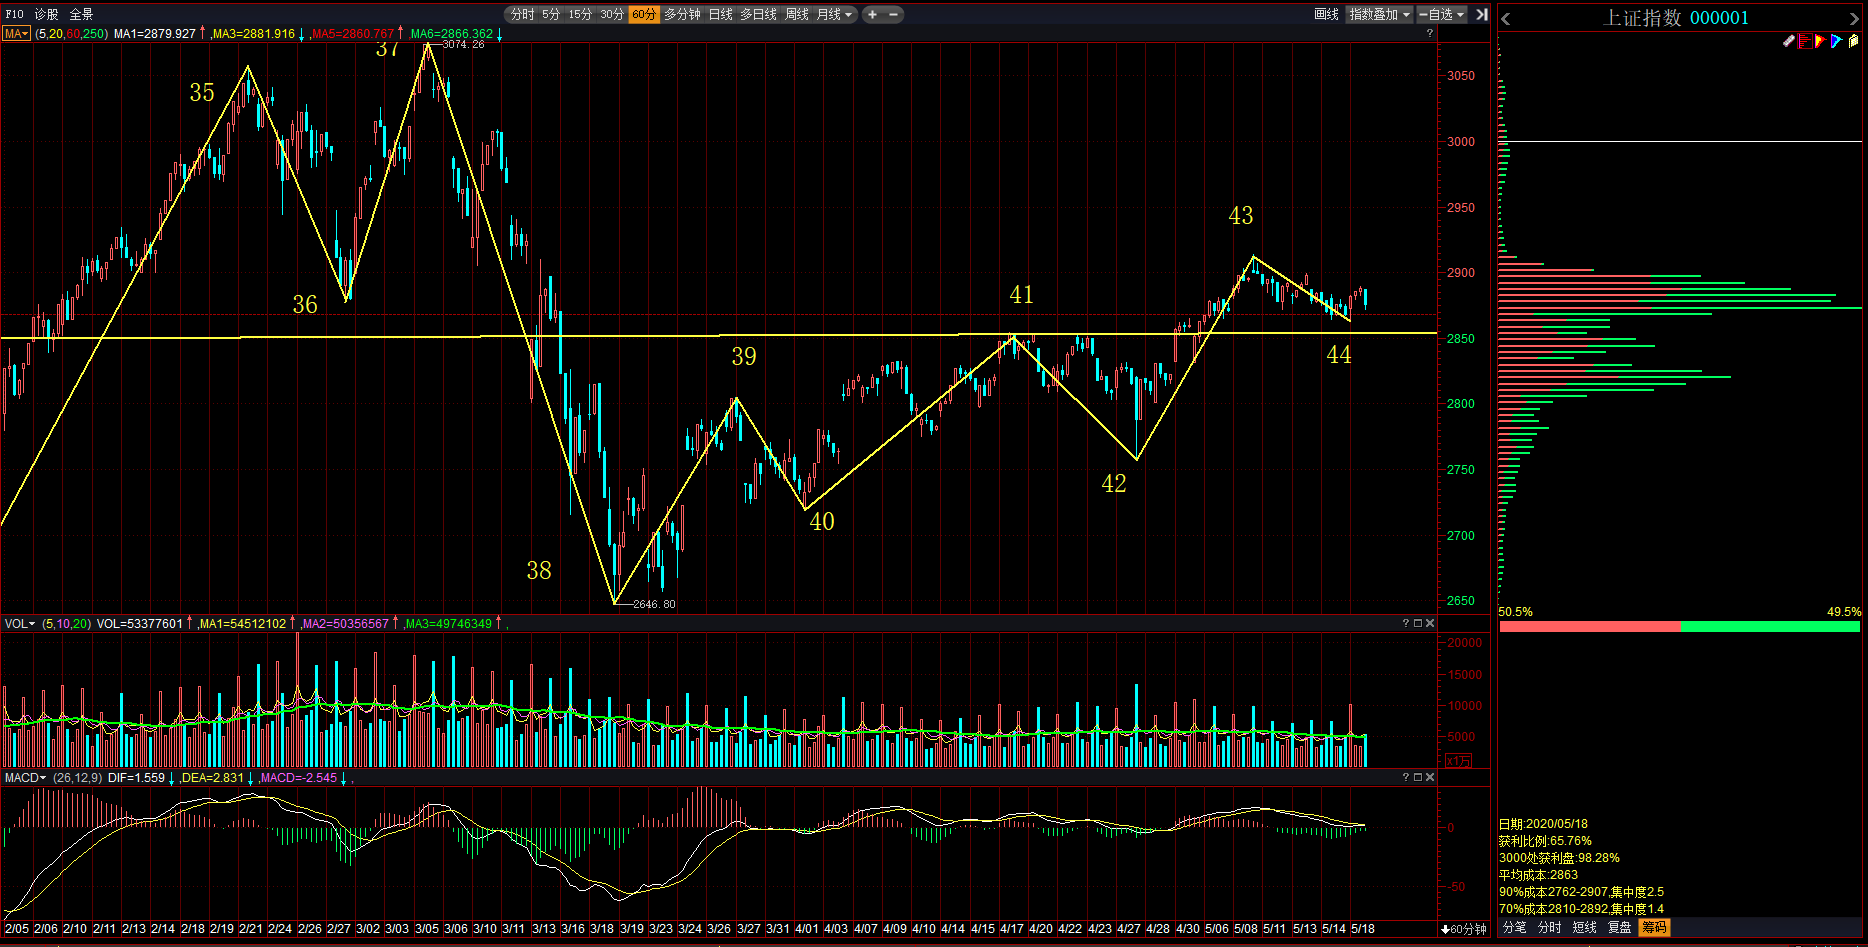Select the red chip distribution bars icon

point(1805,41)
